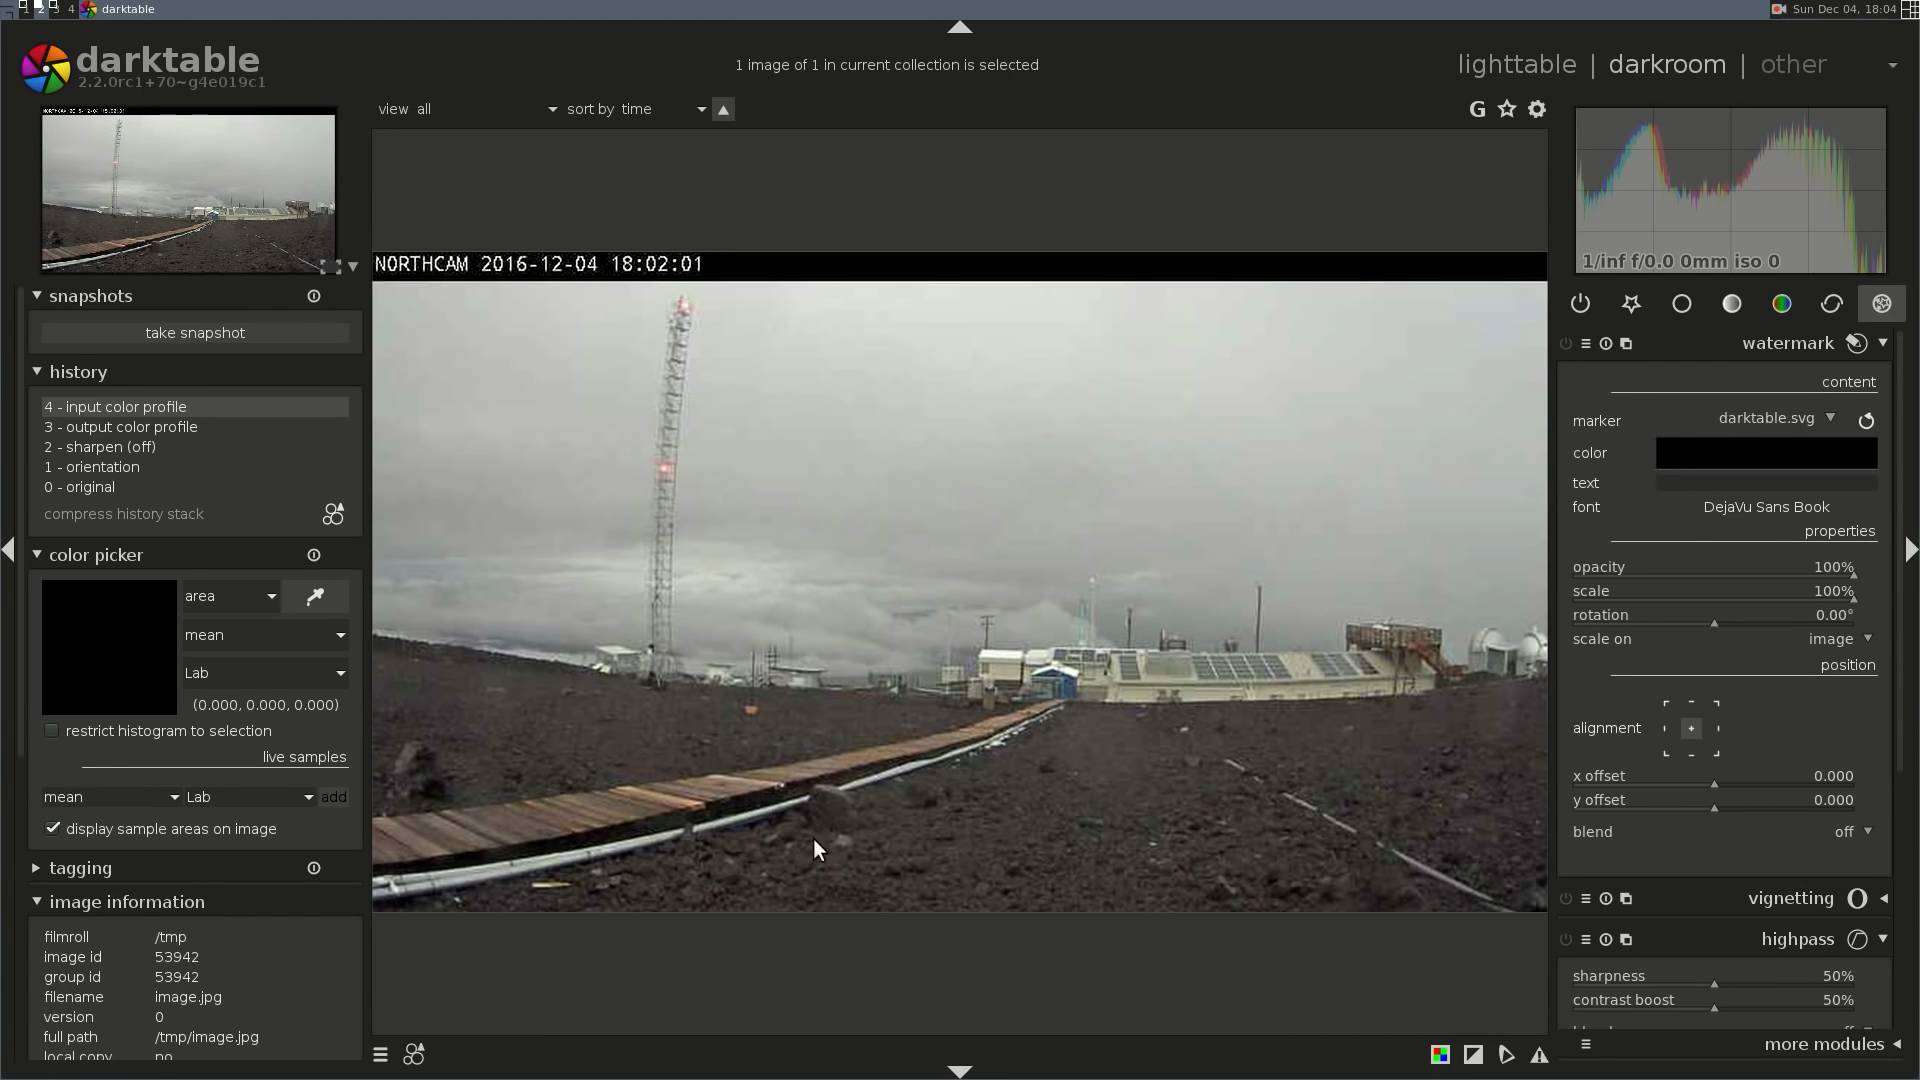
Task: Reload watermarks using refresh icon
Action: point(1866,421)
